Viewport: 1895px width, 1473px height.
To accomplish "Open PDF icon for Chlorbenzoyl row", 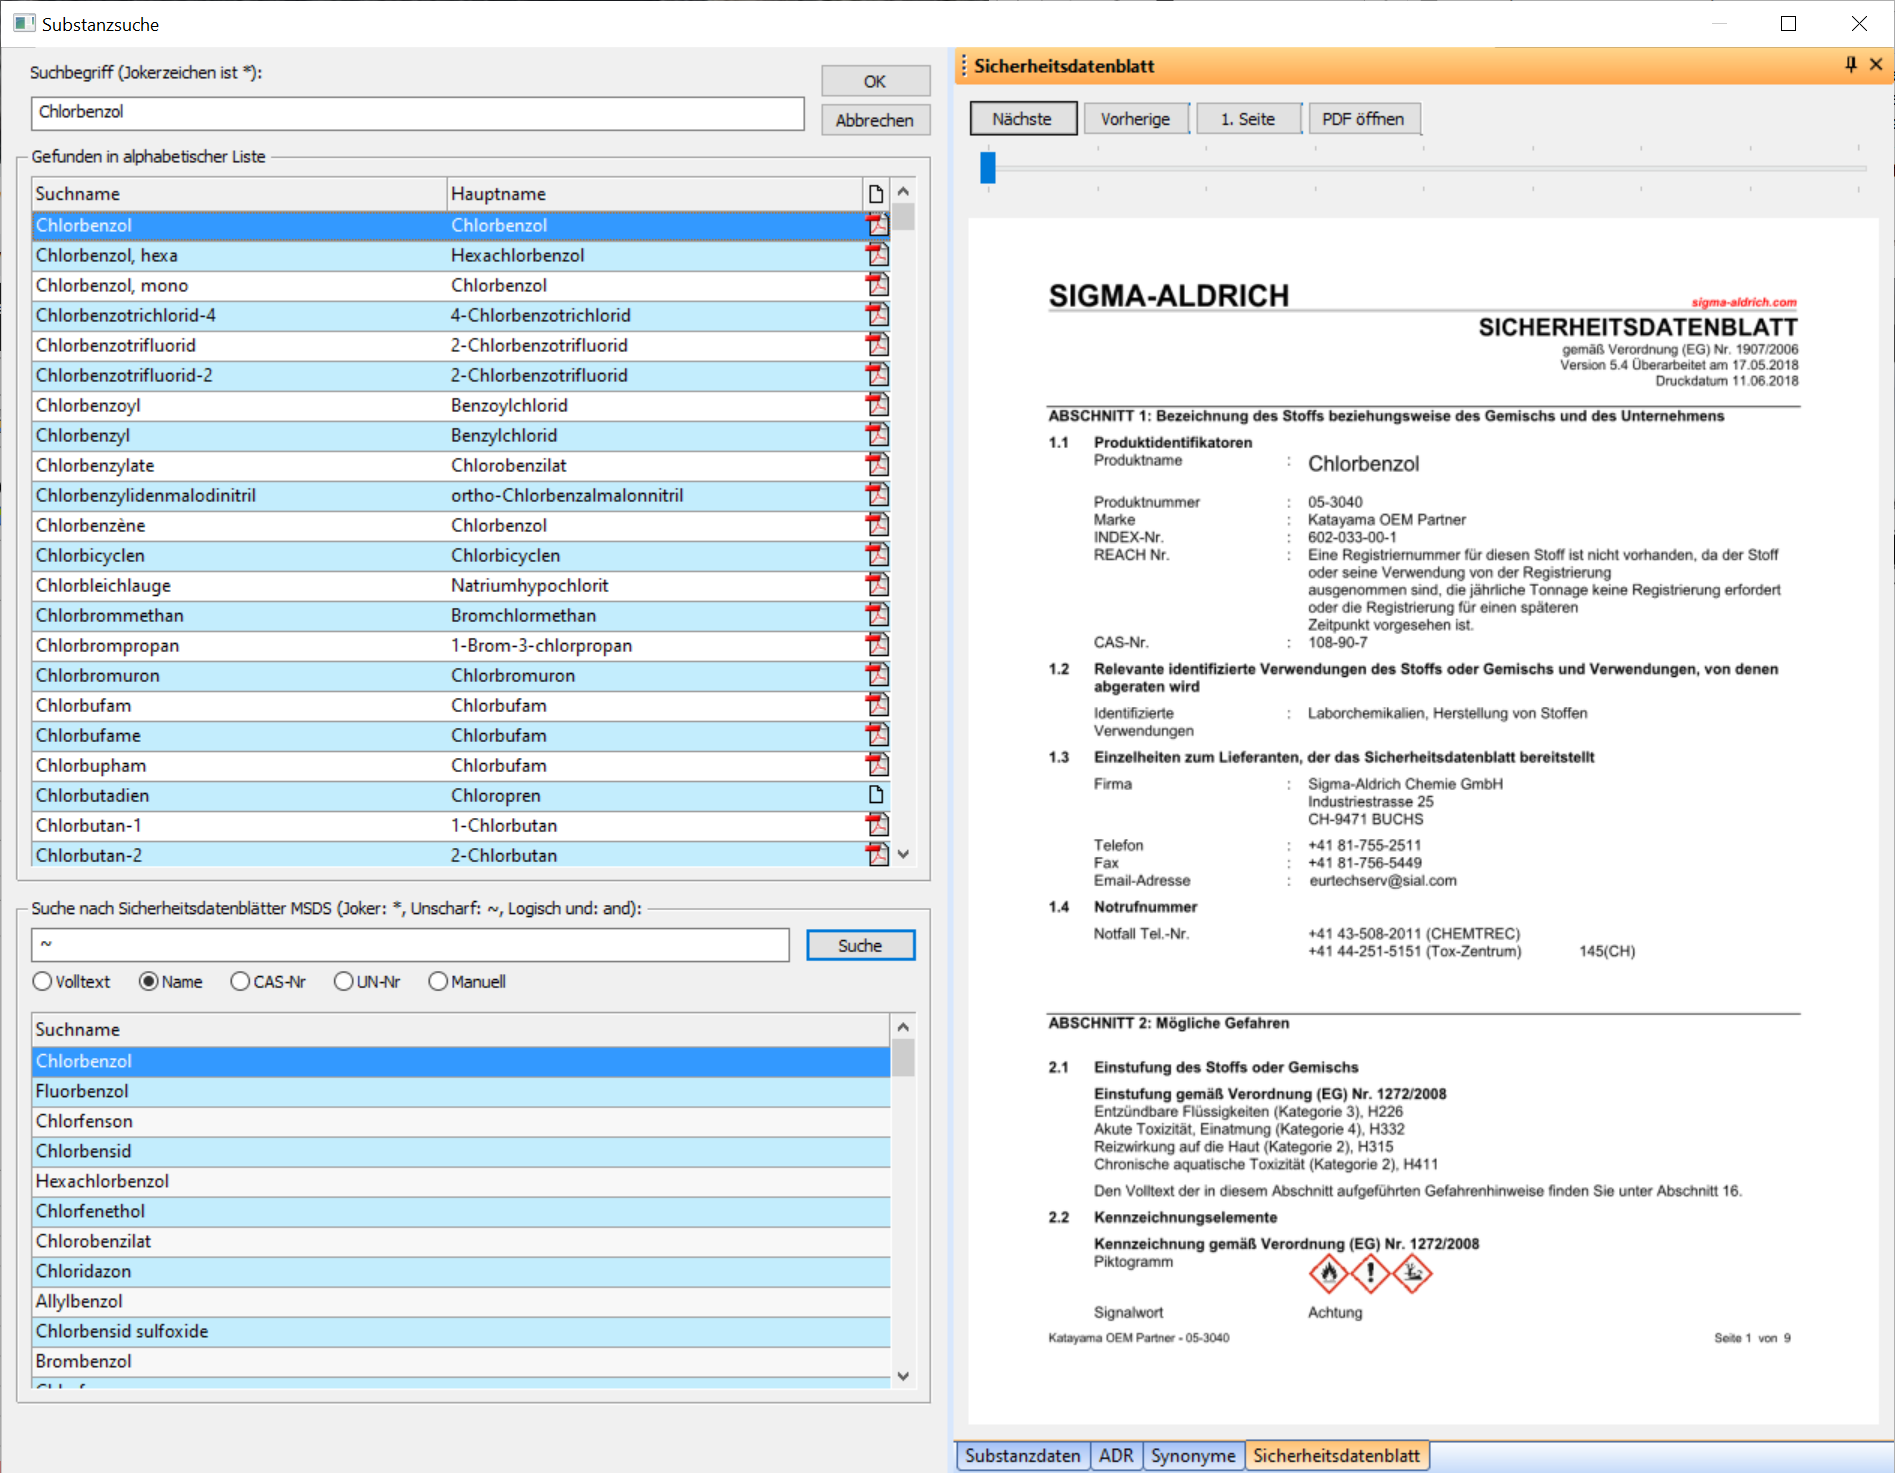I will click(x=877, y=405).
